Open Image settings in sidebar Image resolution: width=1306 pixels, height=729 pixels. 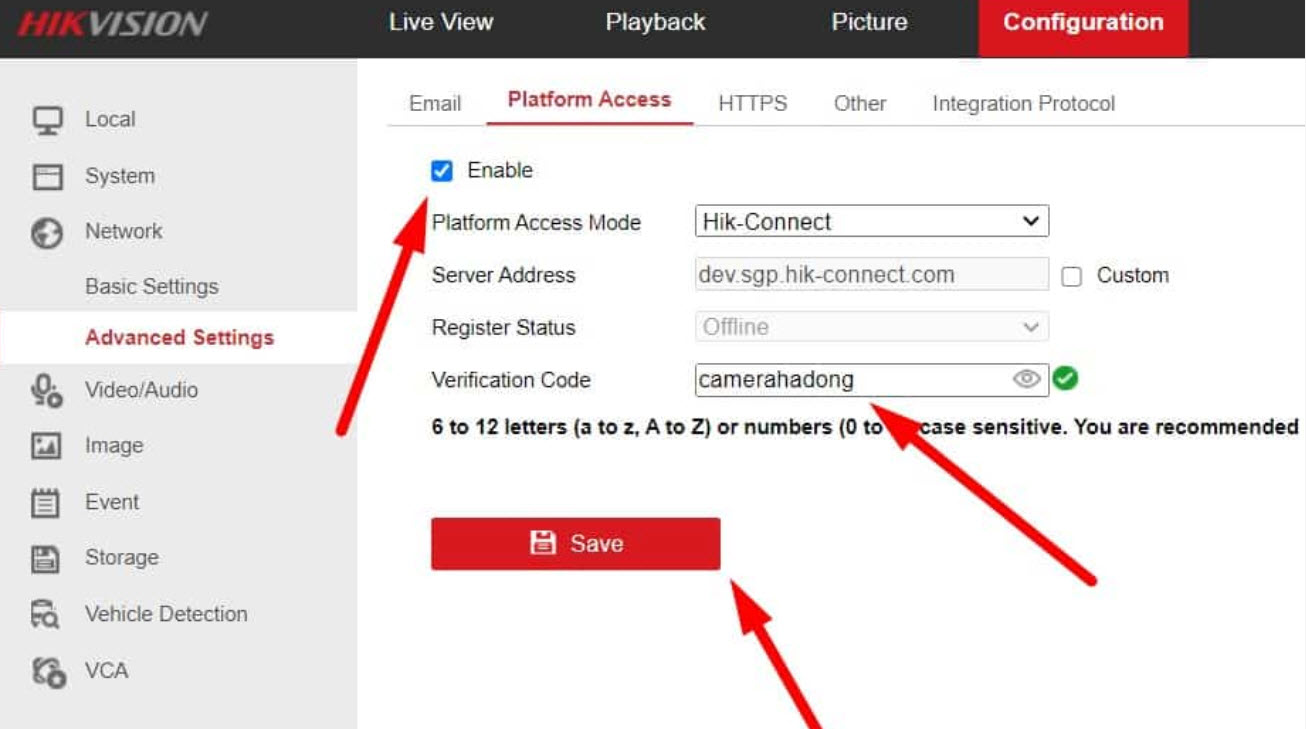point(113,446)
